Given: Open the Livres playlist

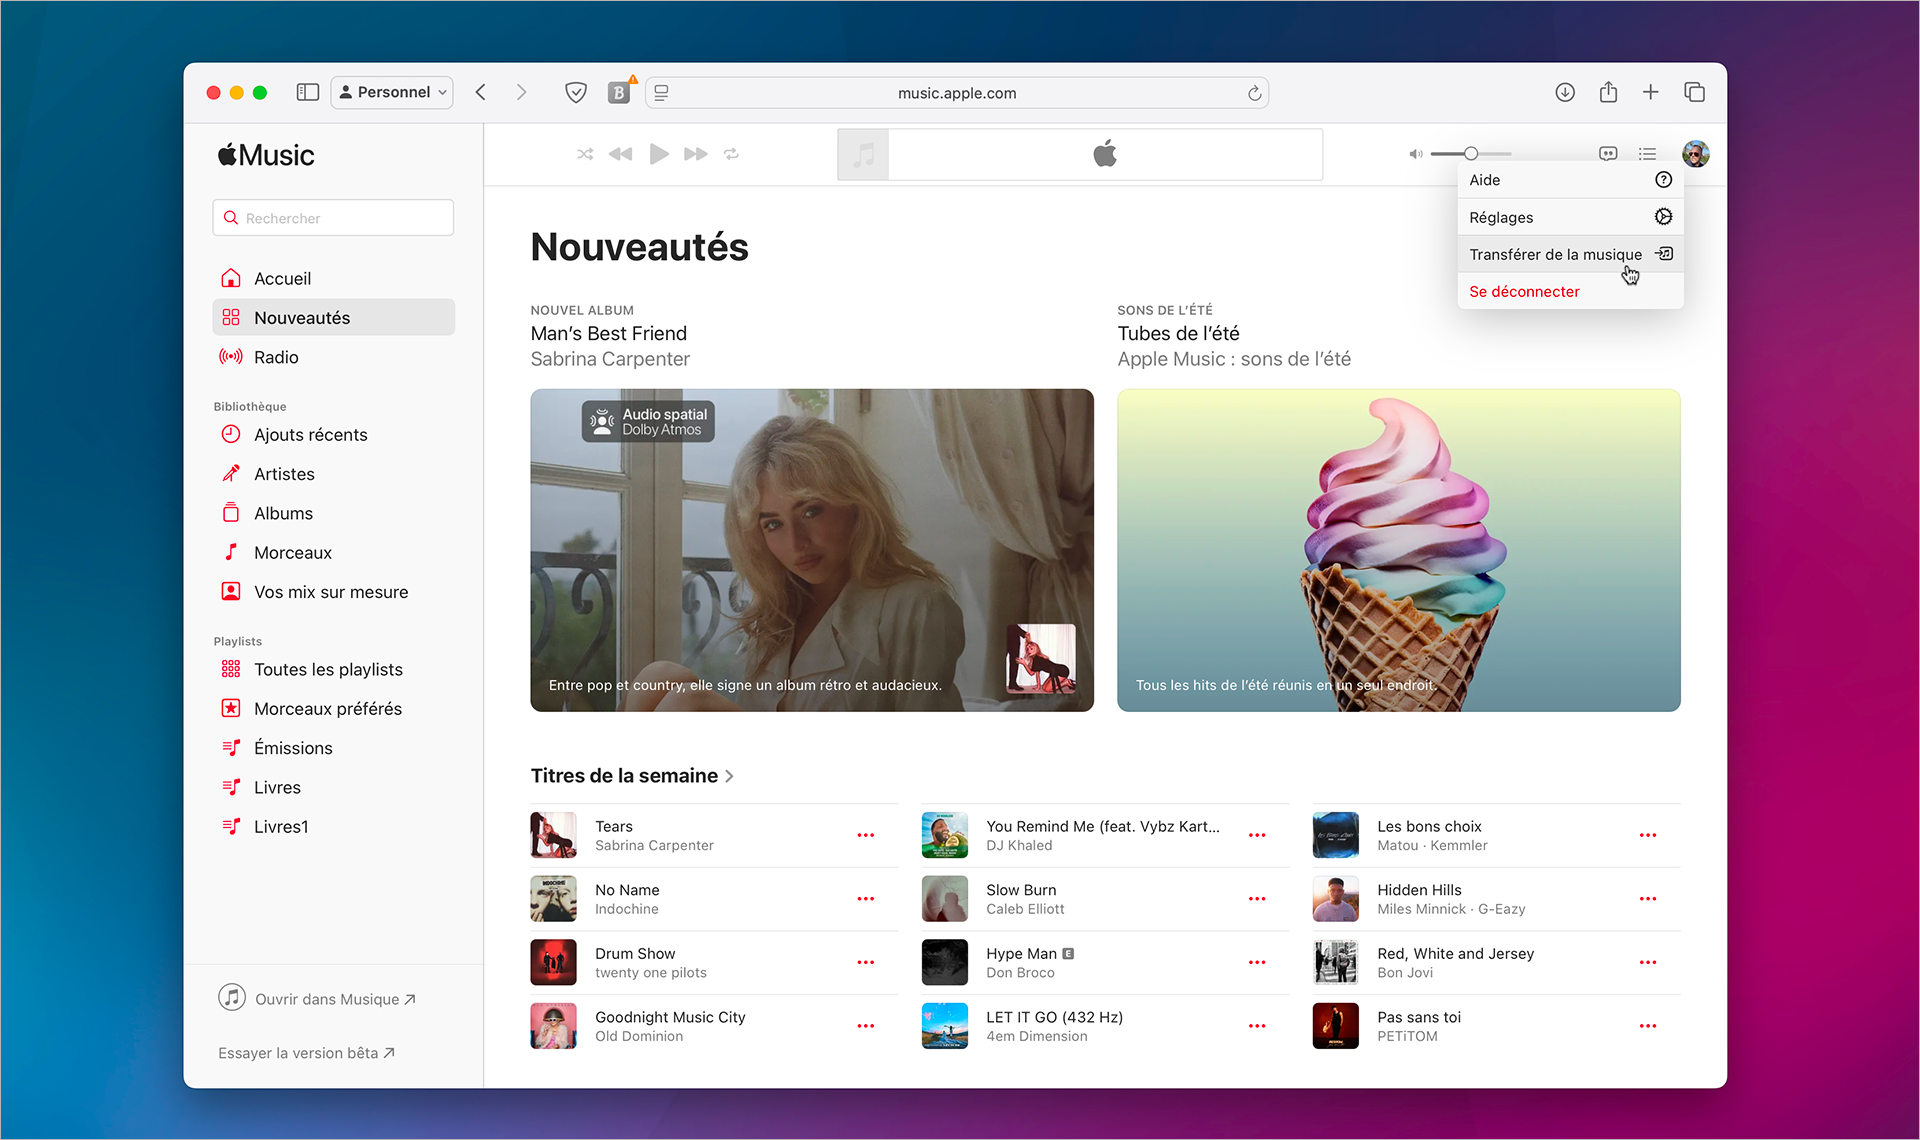Looking at the screenshot, I should [x=333, y=787].
